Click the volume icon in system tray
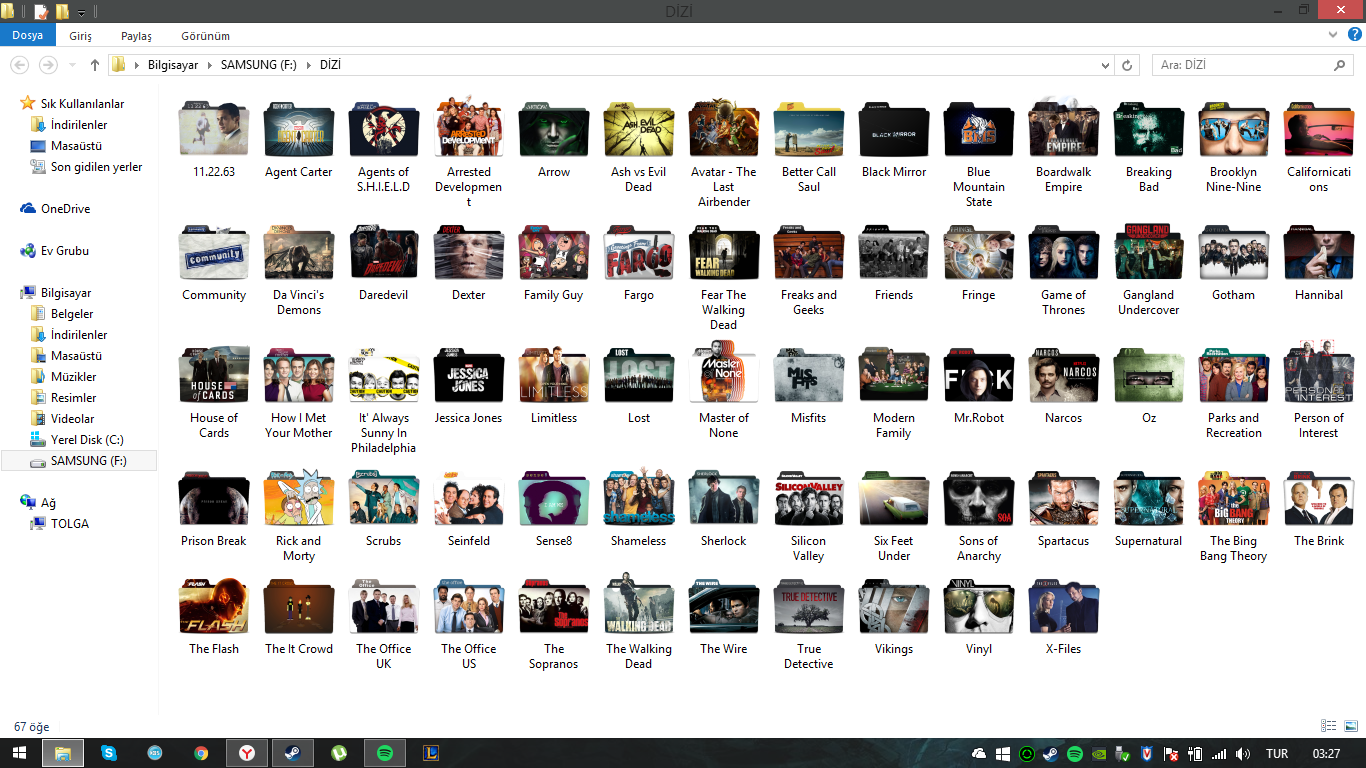Screen dimensions: 1366x768 coord(1243,754)
